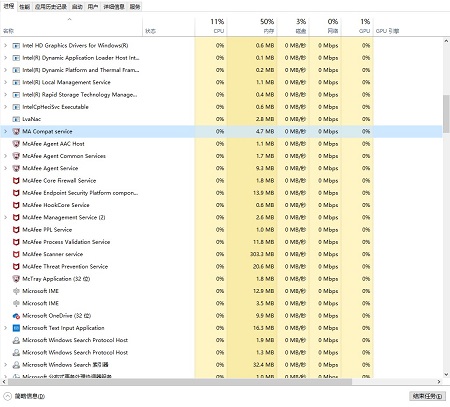Click the McAfee Management Service (2) icon

click(16, 218)
